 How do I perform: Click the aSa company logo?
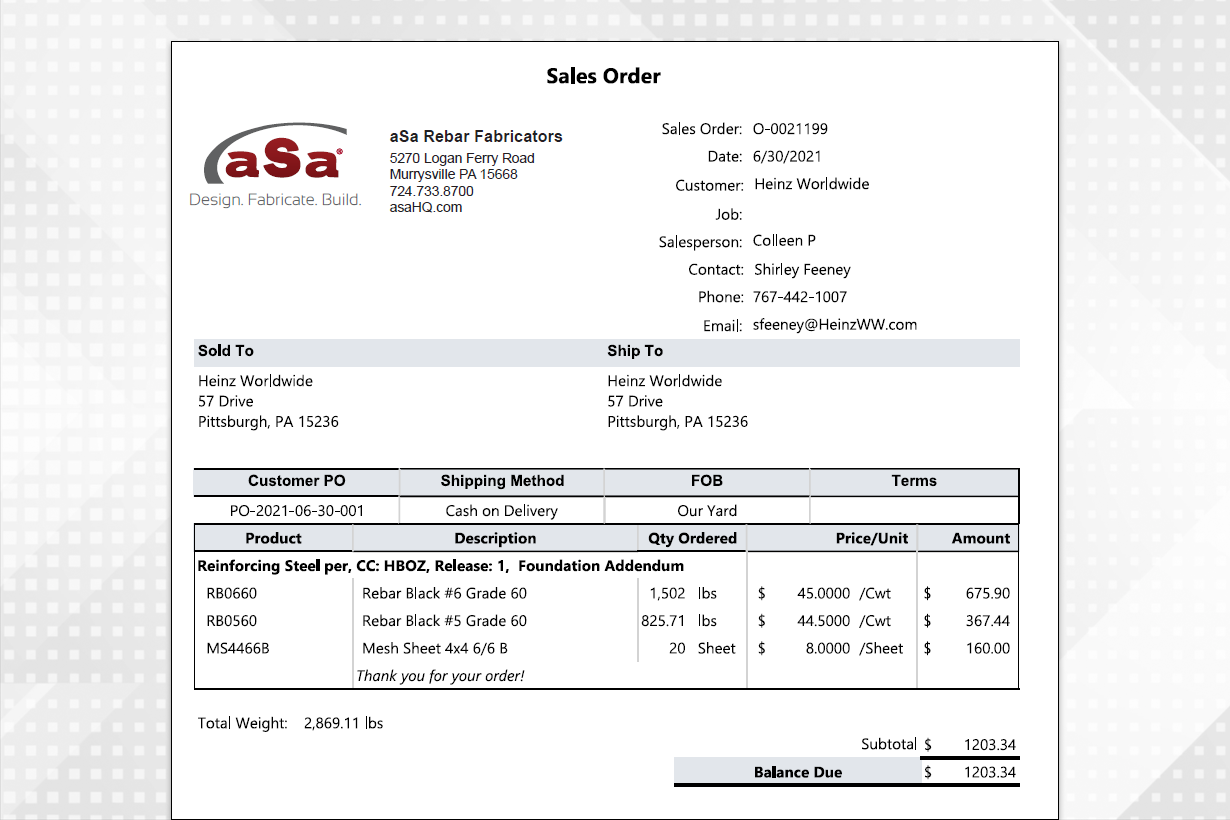coord(276,166)
